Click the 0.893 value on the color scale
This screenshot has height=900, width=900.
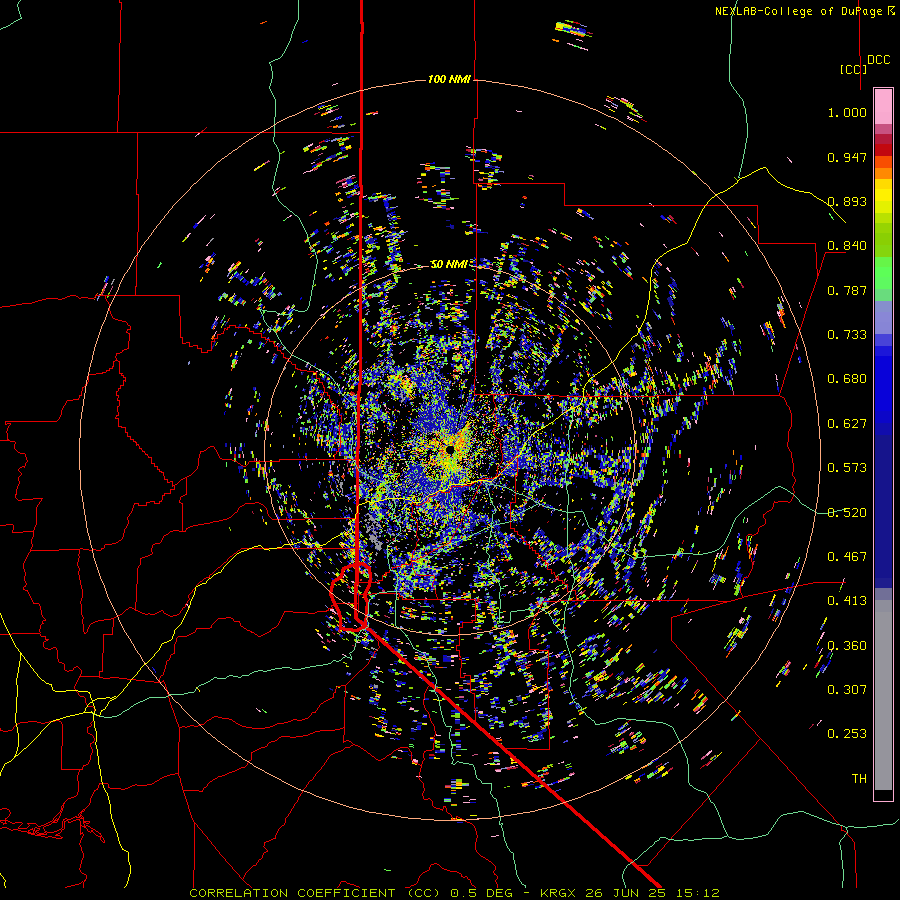click(847, 201)
